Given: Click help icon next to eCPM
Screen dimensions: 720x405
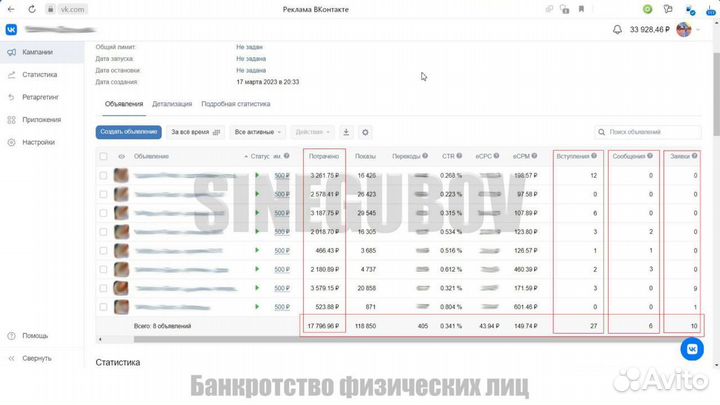Looking at the screenshot, I should coord(534,156).
